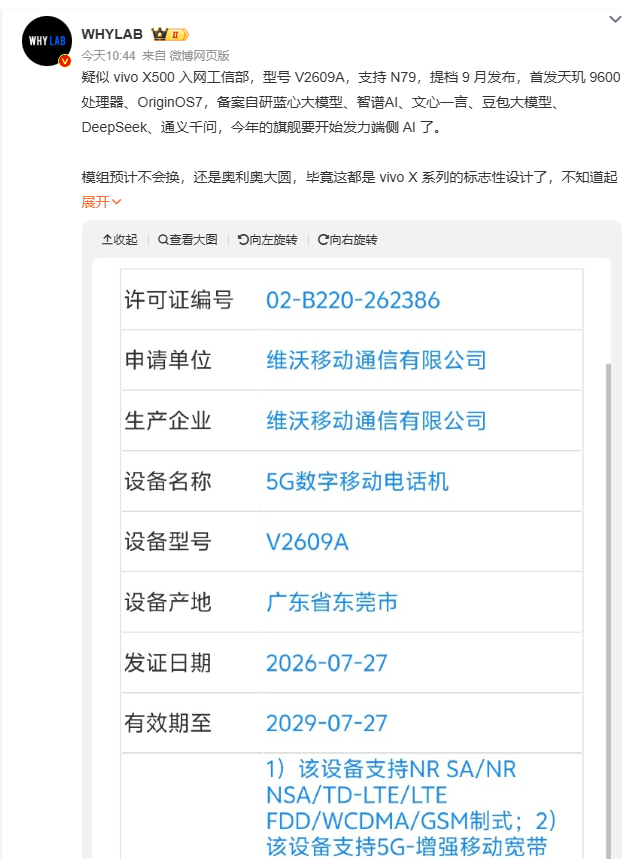Open the post options chevron menu
The width and height of the screenshot is (623, 859).
click(x=615, y=19)
